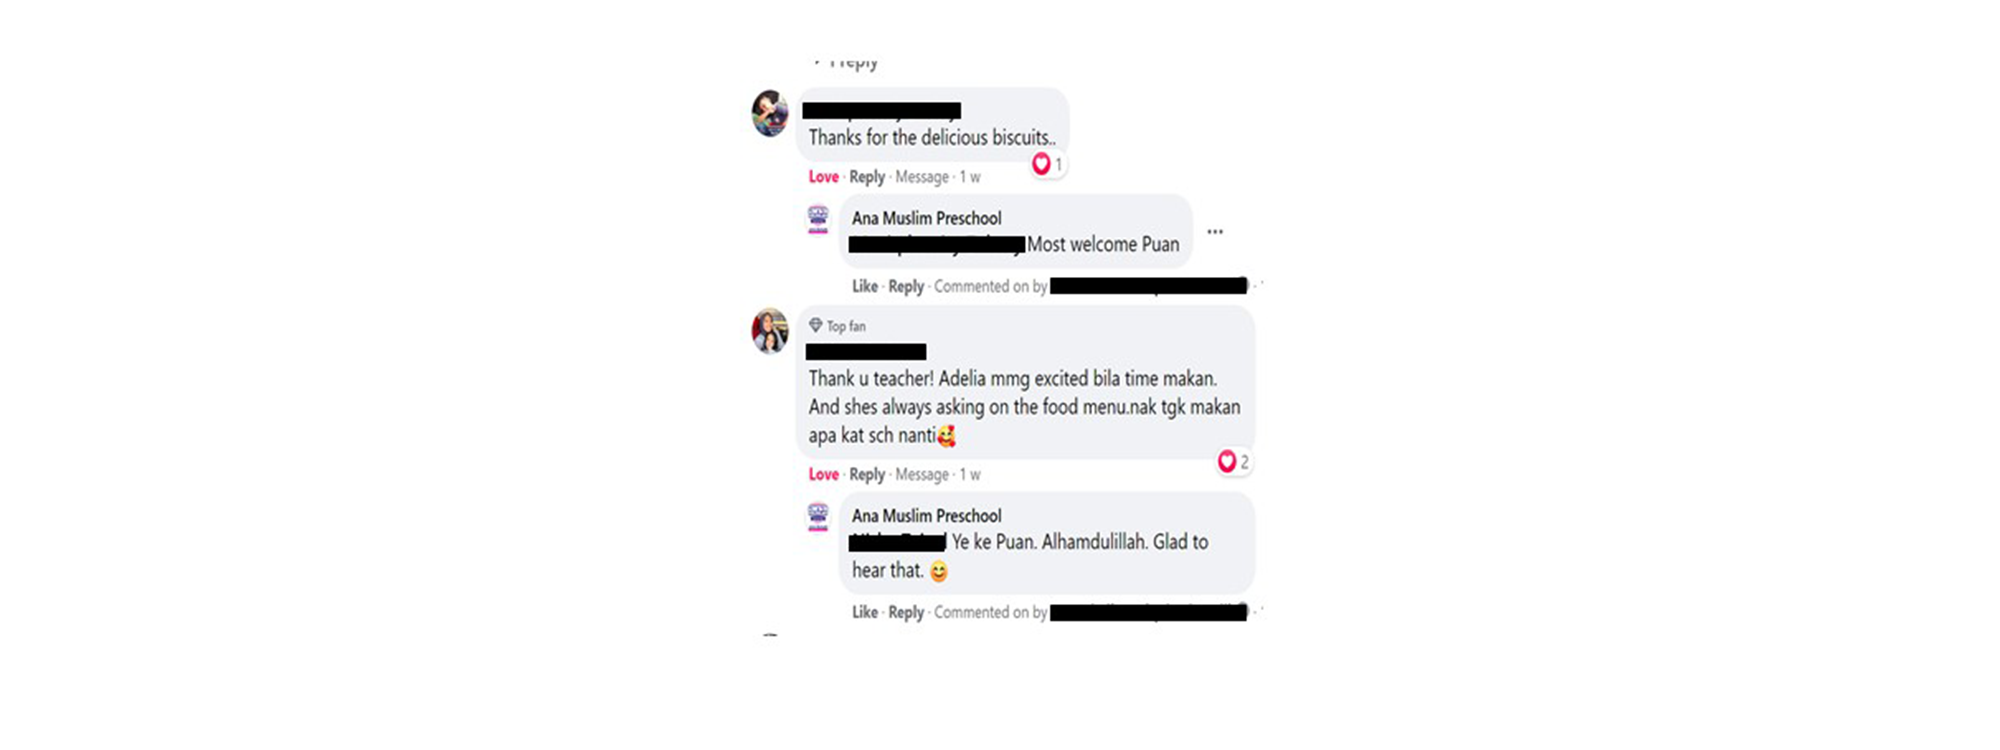Click Message under the Adelia comment
Viewport: 2000px width, 750px height.
[x=922, y=475]
